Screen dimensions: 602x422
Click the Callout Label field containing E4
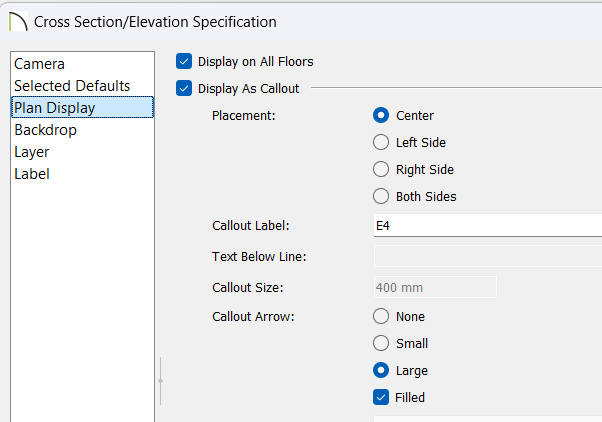pos(488,225)
